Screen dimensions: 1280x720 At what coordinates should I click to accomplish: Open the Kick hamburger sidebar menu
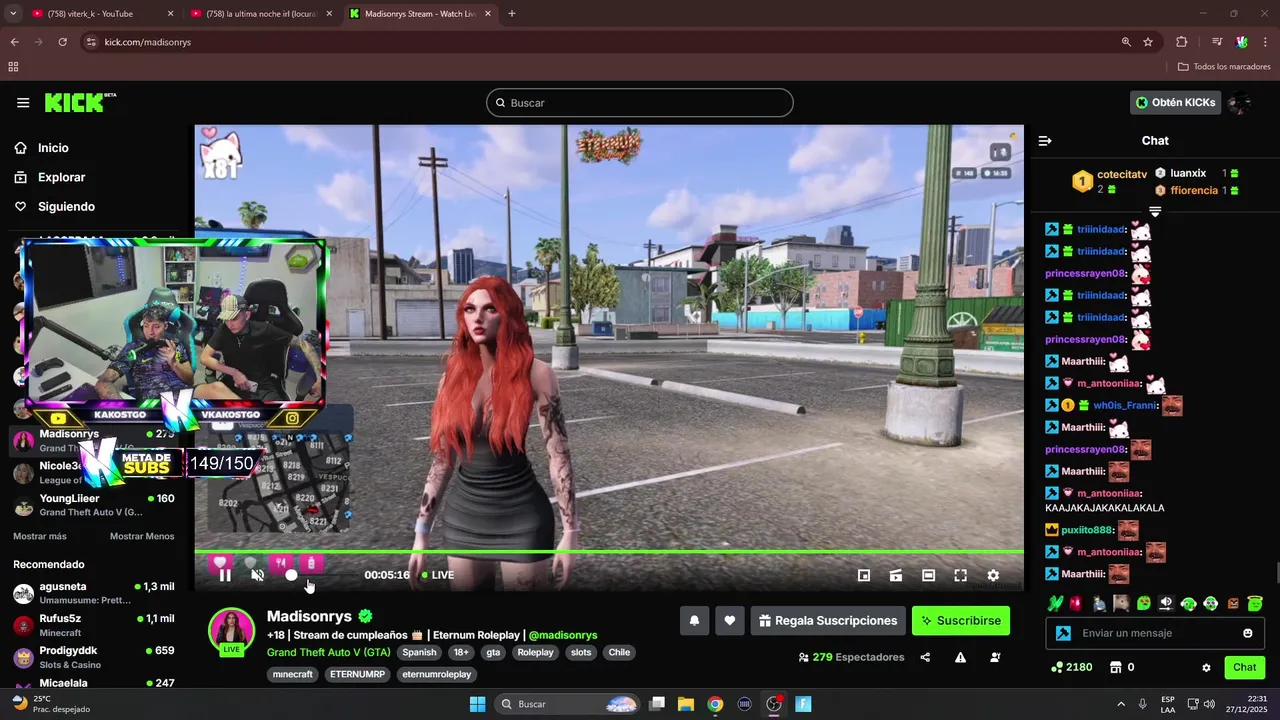pyautogui.click(x=23, y=103)
